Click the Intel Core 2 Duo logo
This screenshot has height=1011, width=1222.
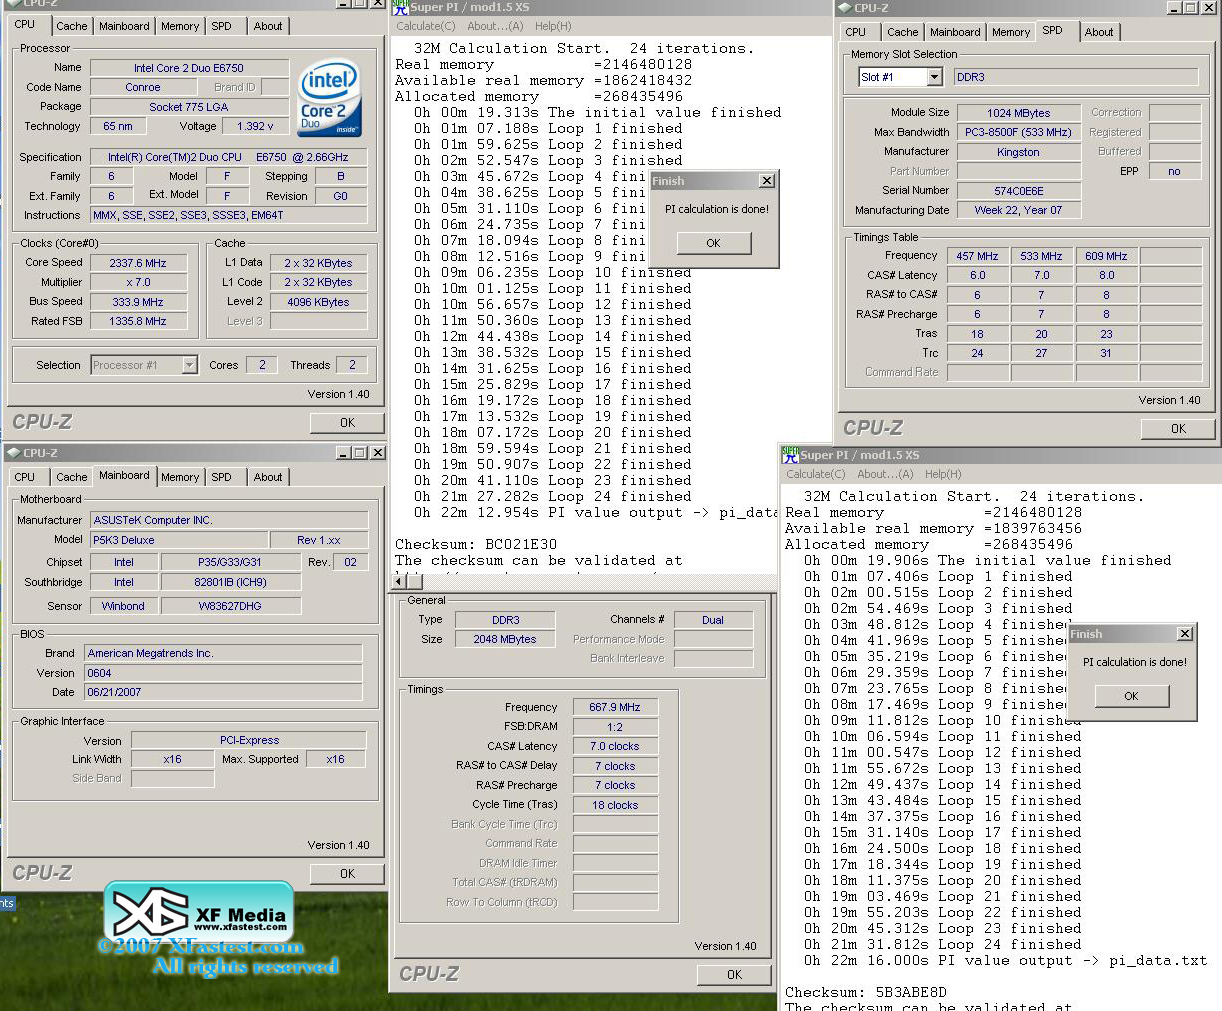coord(330,98)
